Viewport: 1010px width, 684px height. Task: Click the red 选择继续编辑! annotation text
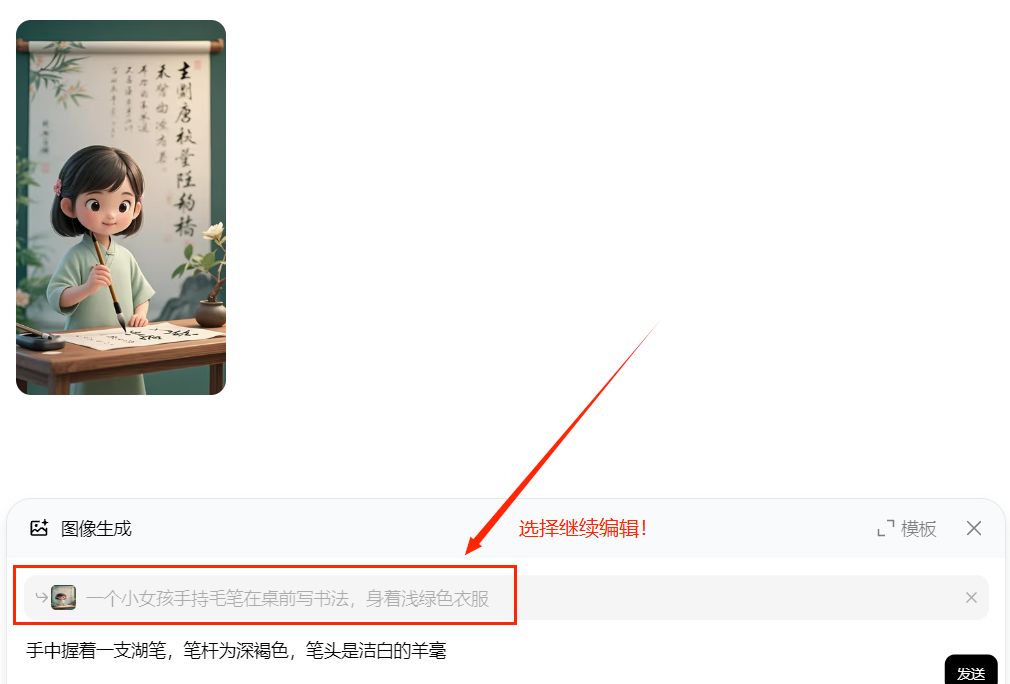pos(583,529)
